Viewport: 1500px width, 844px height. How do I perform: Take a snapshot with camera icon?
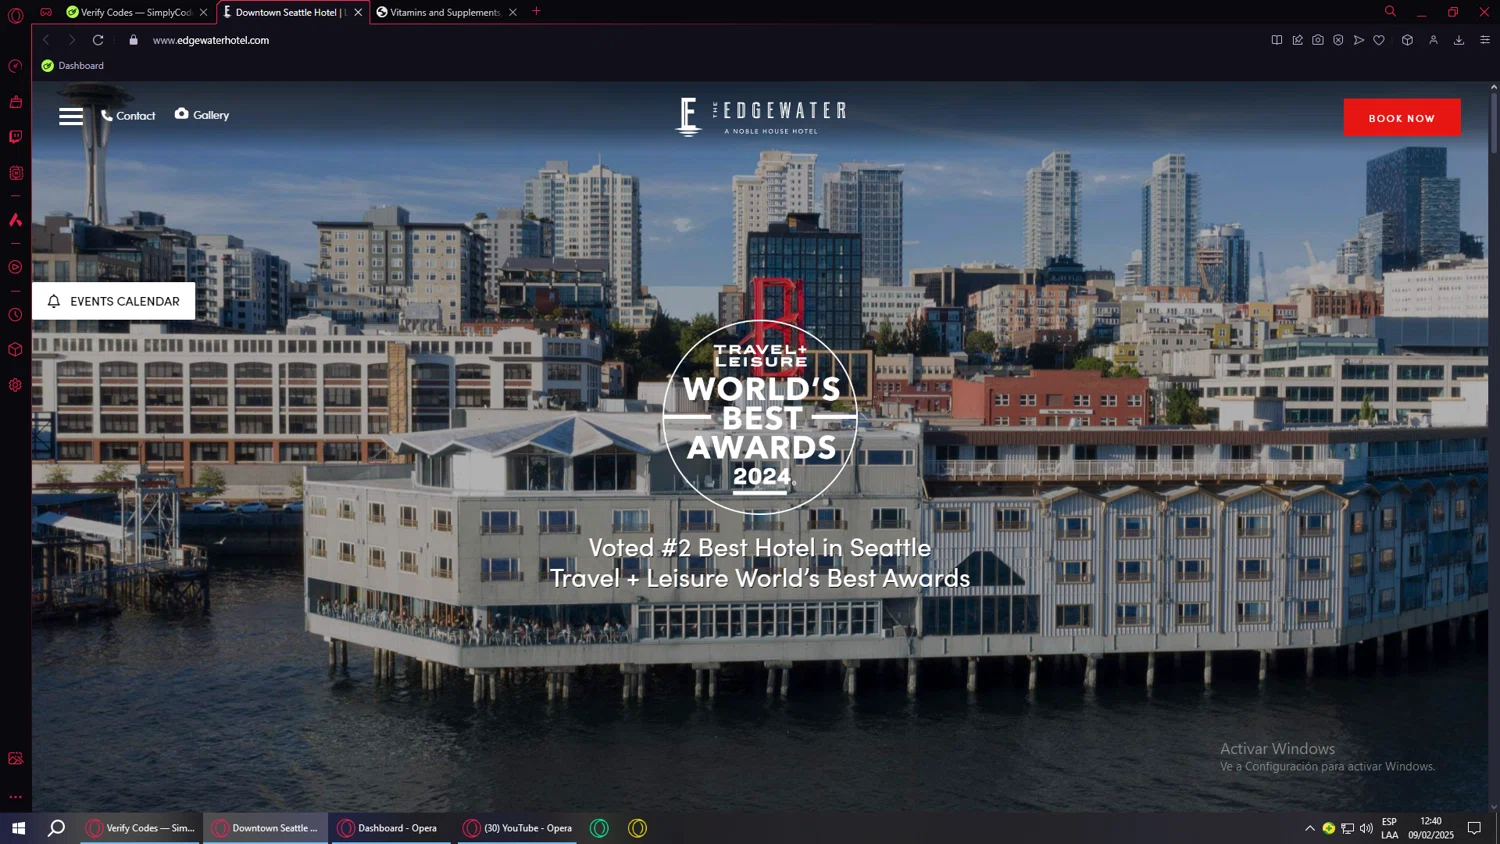coord(1318,40)
